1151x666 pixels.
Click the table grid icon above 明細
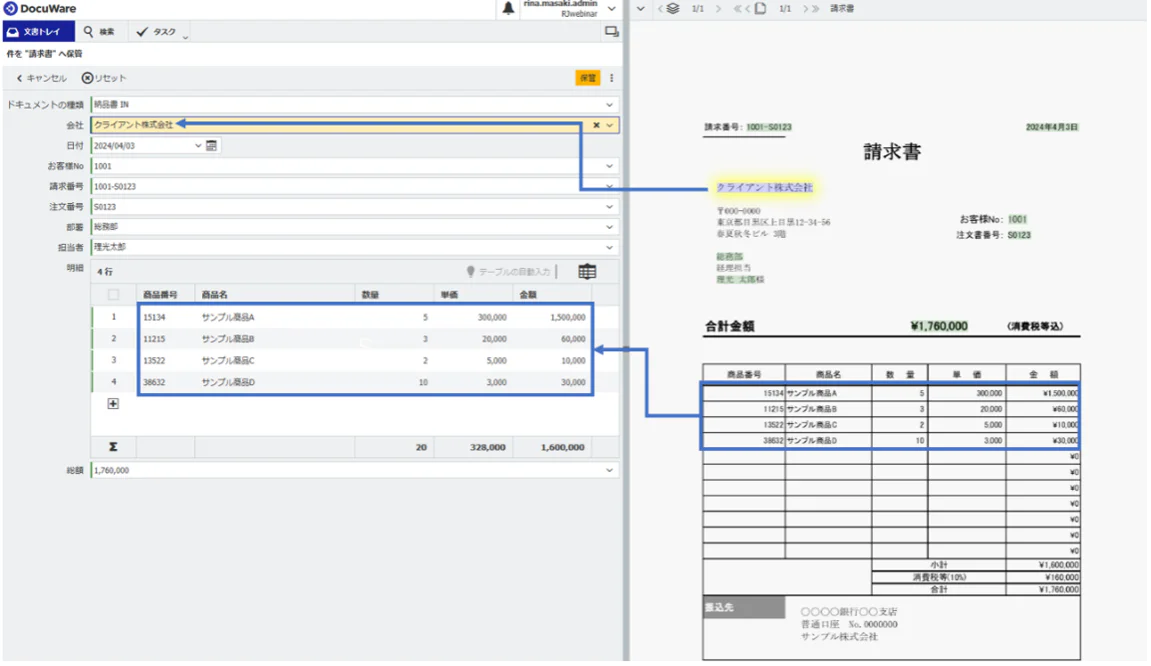587,271
